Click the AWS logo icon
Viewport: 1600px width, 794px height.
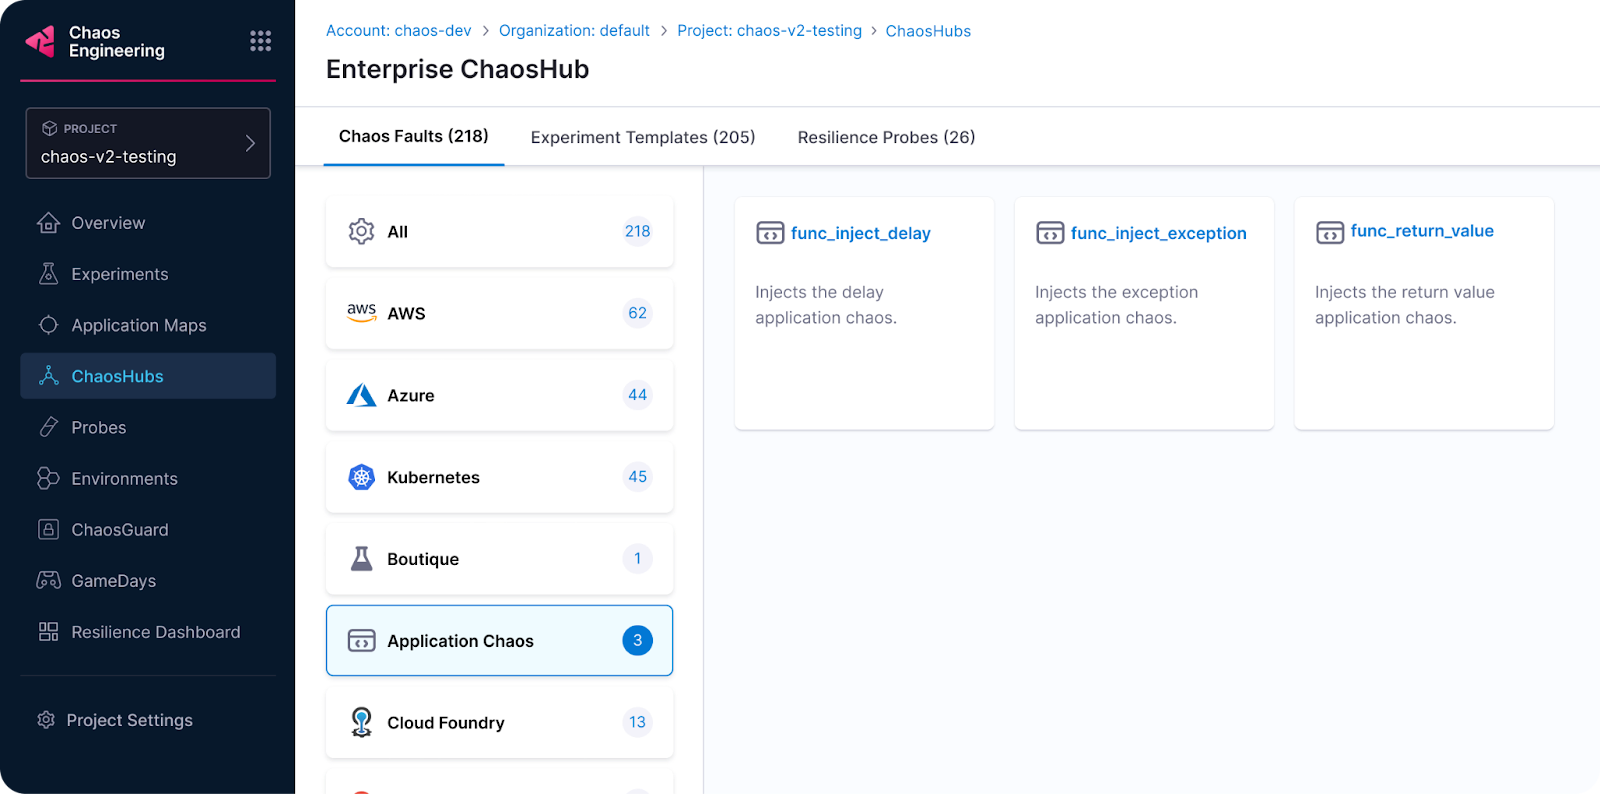361,312
